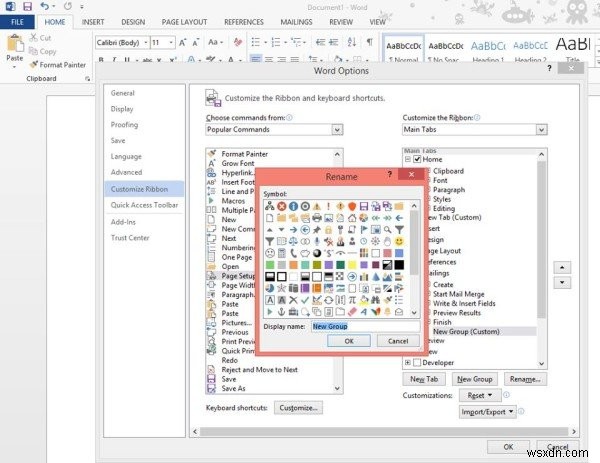Click the New Group button
Image resolution: width=600 pixels, height=463 pixels.
(x=474, y=379)
